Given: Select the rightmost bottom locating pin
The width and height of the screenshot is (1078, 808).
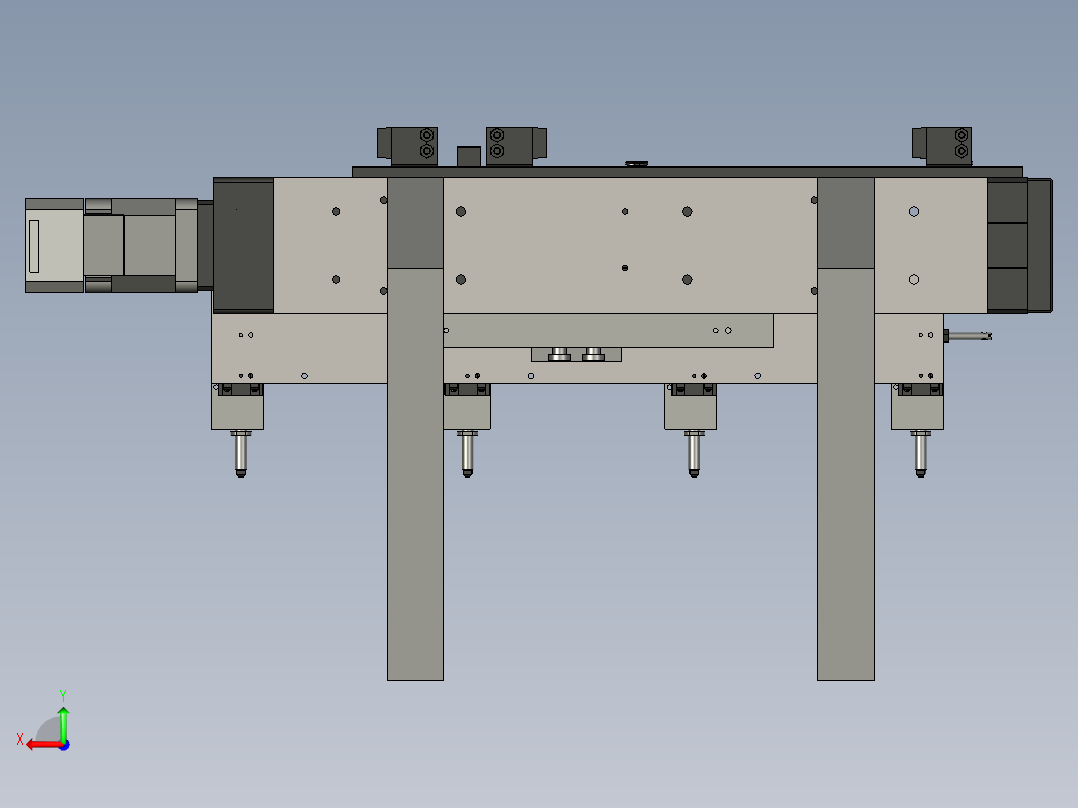Looking at the screenshot, I should point(921,453).
